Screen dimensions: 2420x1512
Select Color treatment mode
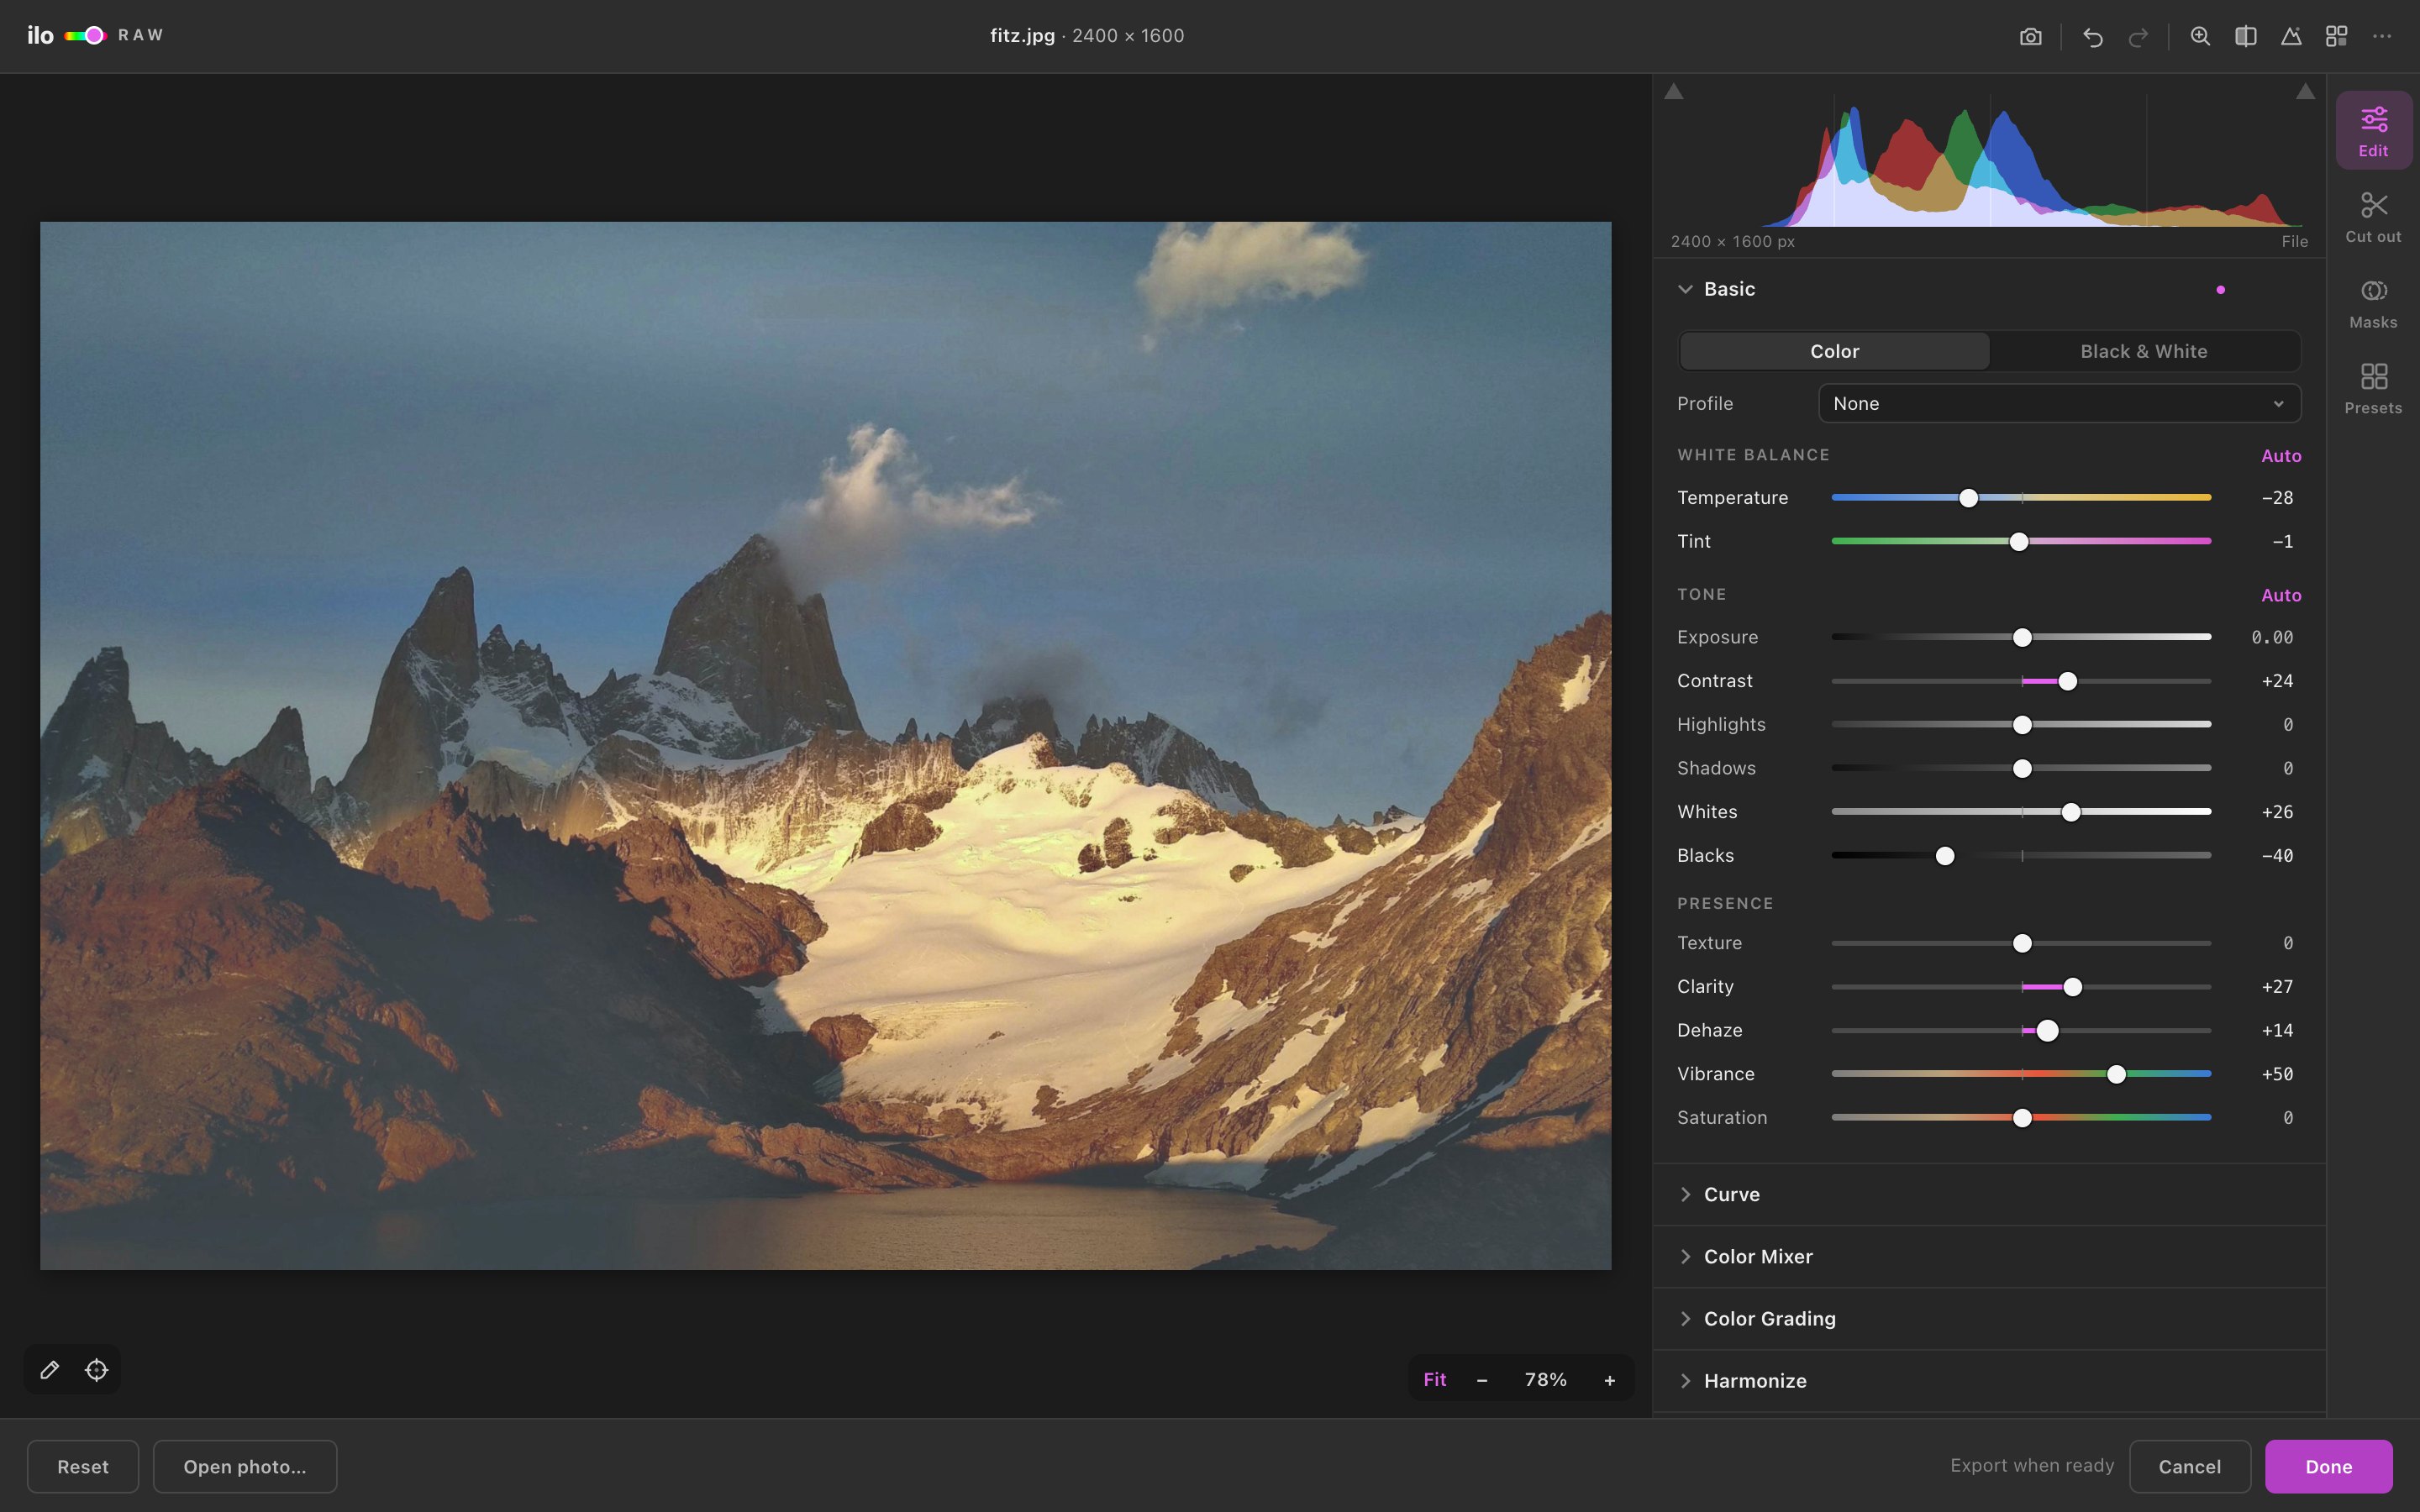point(1834,352)
